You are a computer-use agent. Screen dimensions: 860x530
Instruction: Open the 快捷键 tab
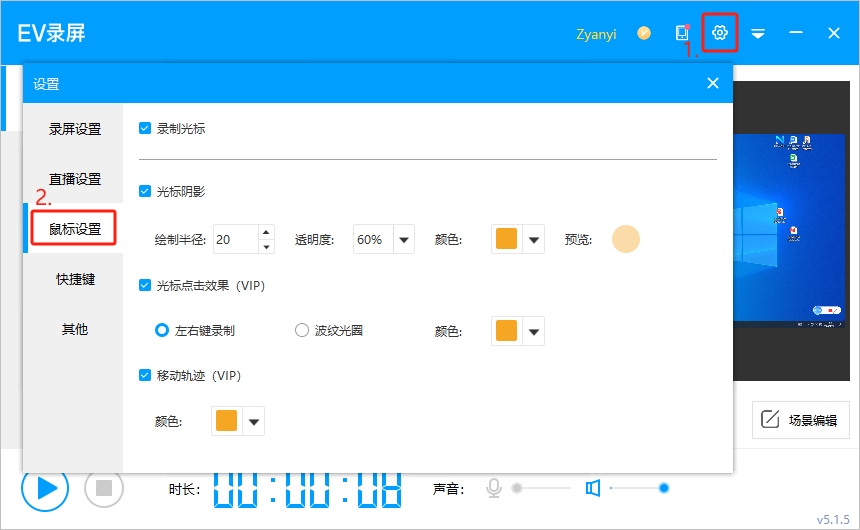(x=75, y=279)
